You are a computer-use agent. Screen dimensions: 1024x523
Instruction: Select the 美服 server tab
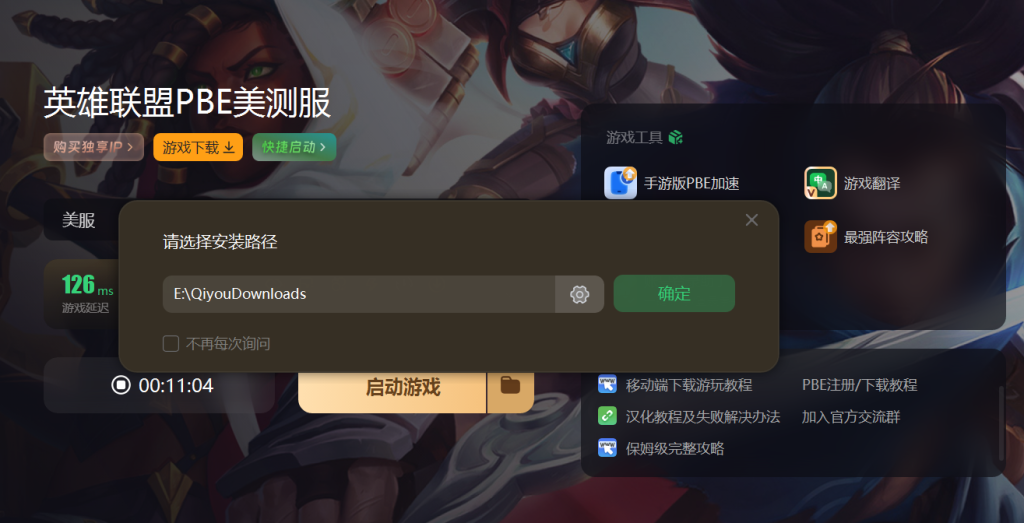[79, 221]
